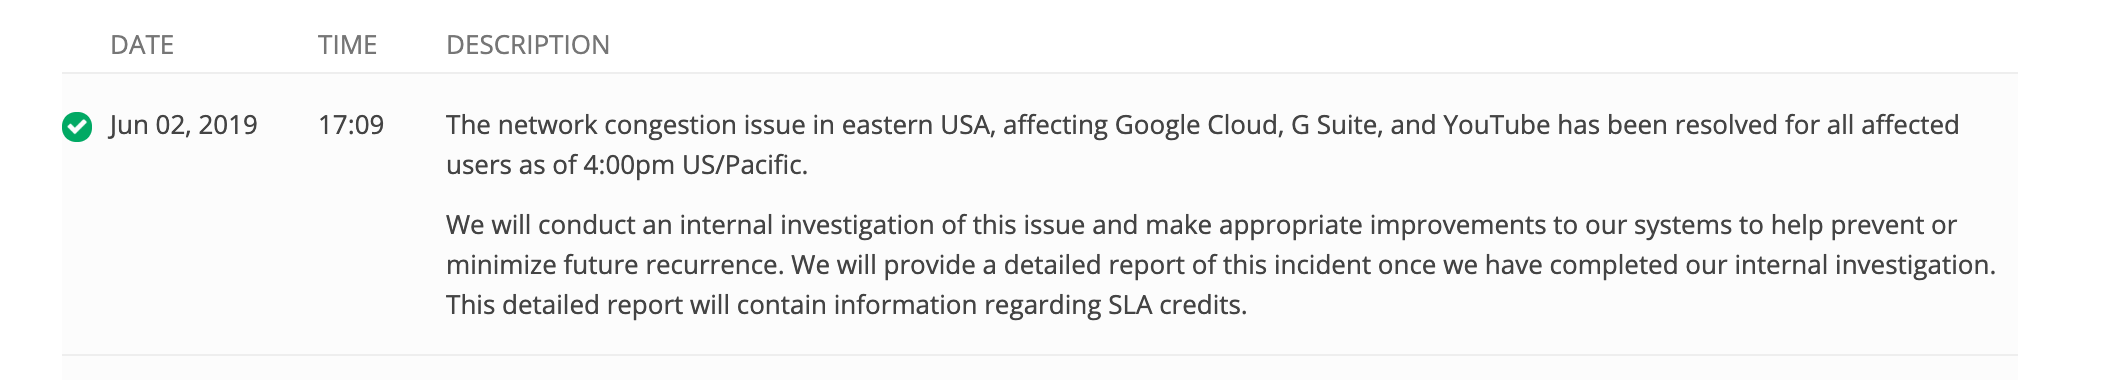Viewport: 2124px width, 380px height.
Task: Click the words 'completed our internal investigation'
Action: pyautogui.click(x=1771, y=265)
